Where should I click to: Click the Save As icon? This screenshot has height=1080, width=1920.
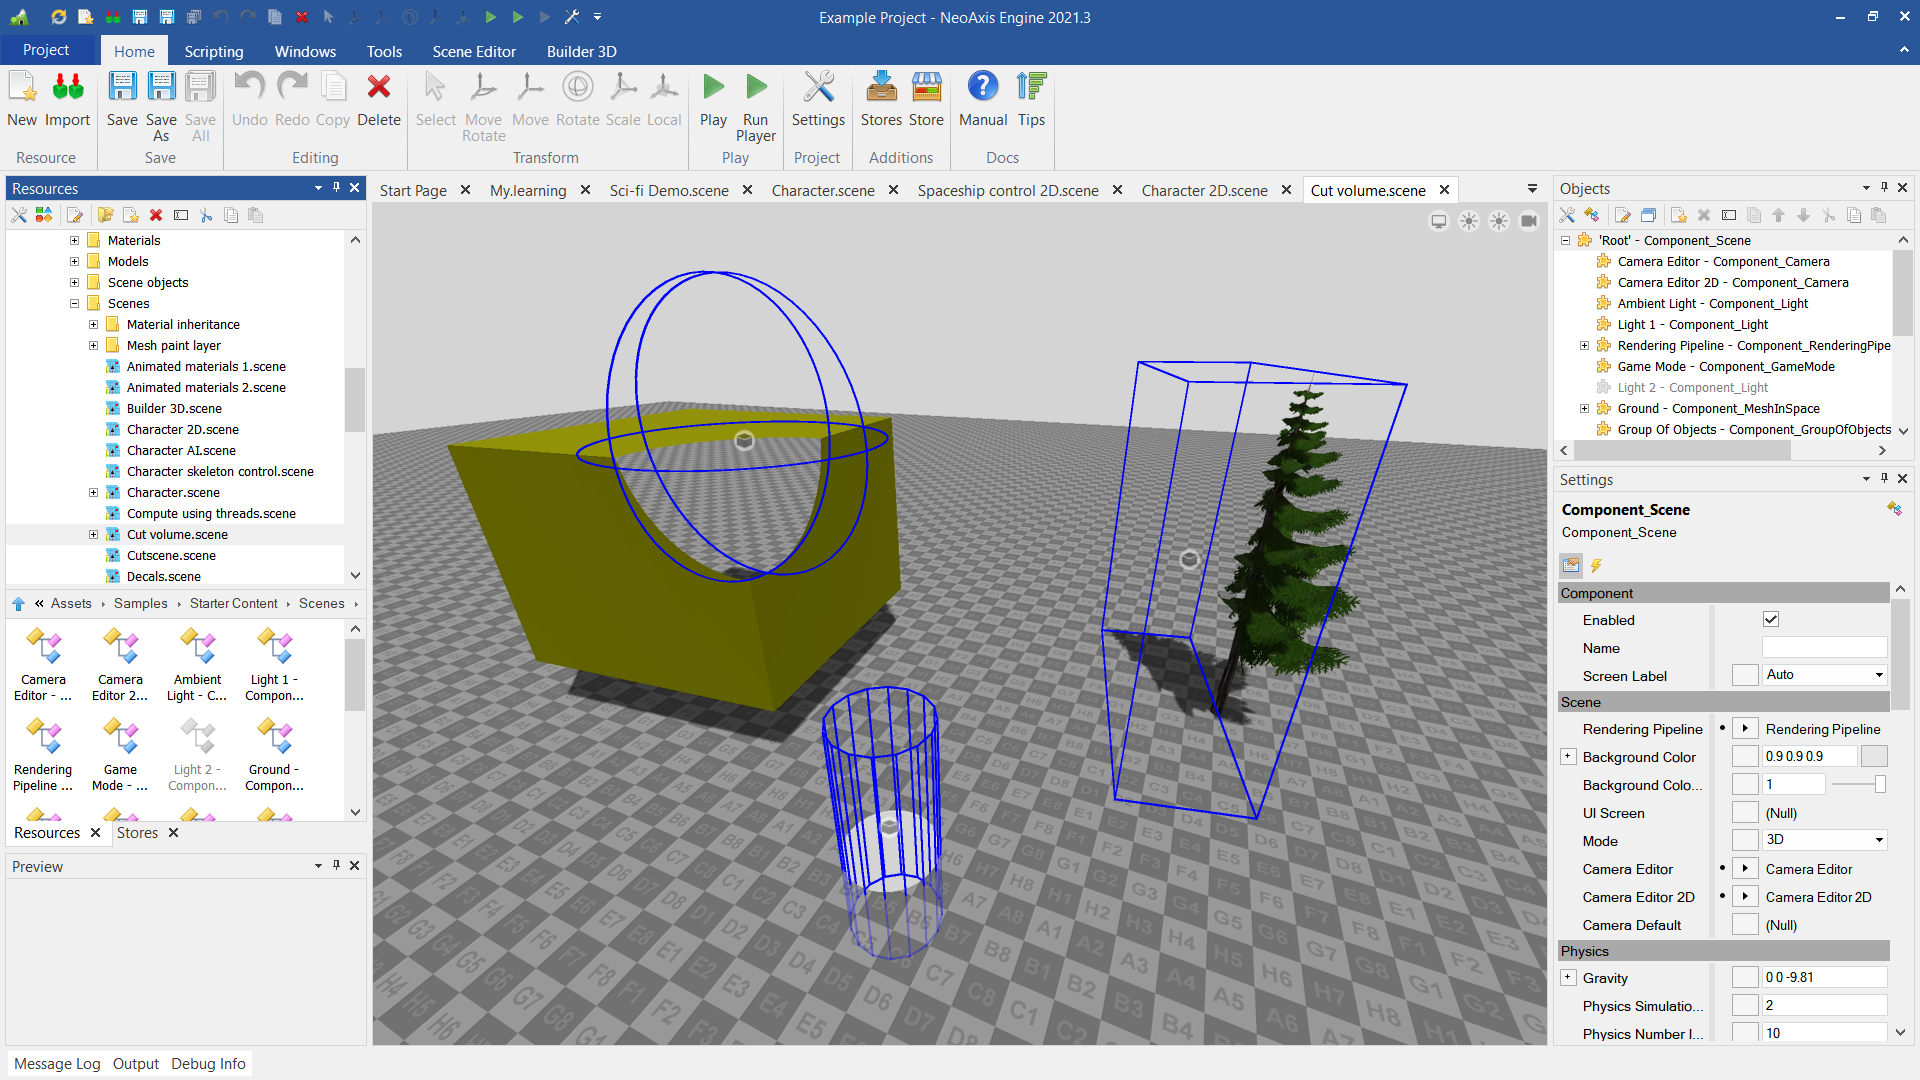point(161,88)
